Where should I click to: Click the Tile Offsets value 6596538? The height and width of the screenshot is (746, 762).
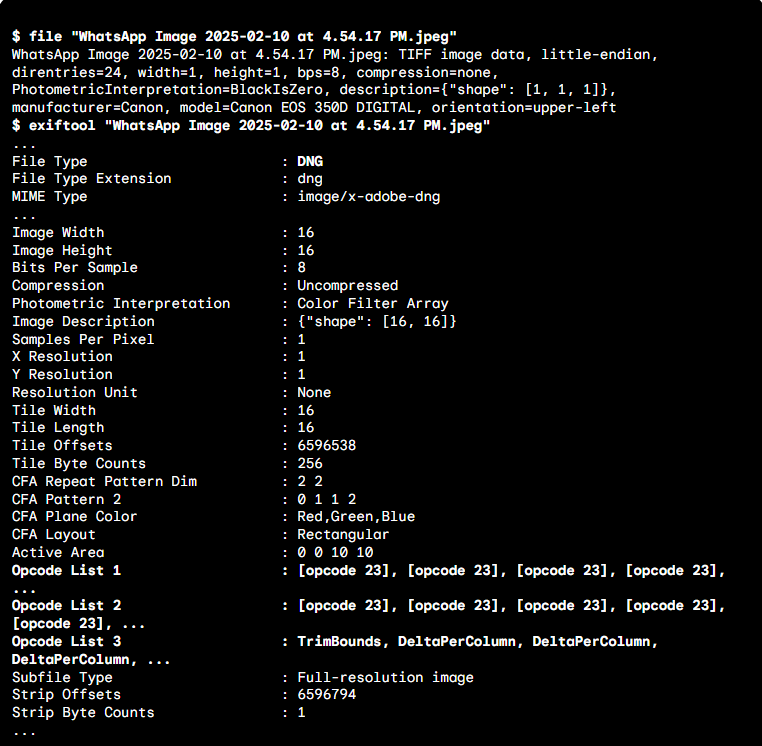pos(326,445)
